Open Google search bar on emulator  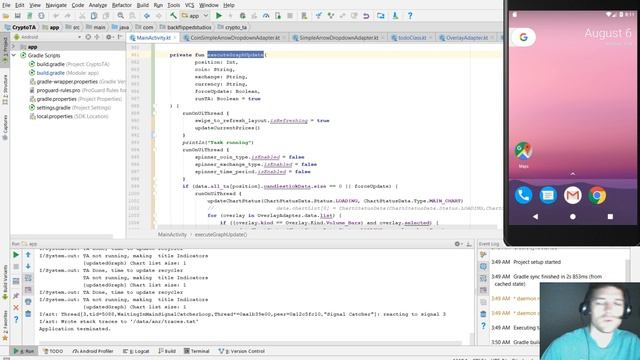click(x=523, y=37)
